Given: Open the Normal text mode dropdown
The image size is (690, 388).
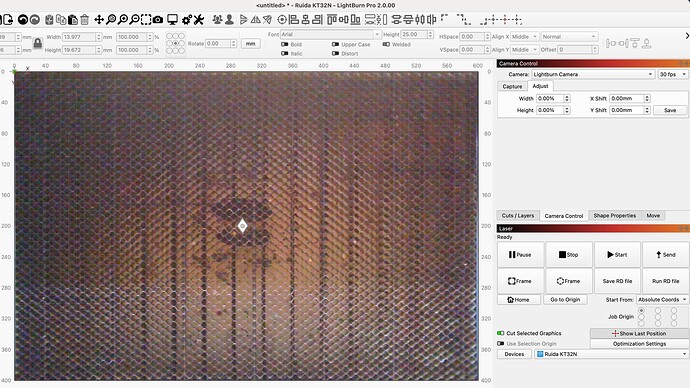Looking at the screenshot, I should coord(569,37).
